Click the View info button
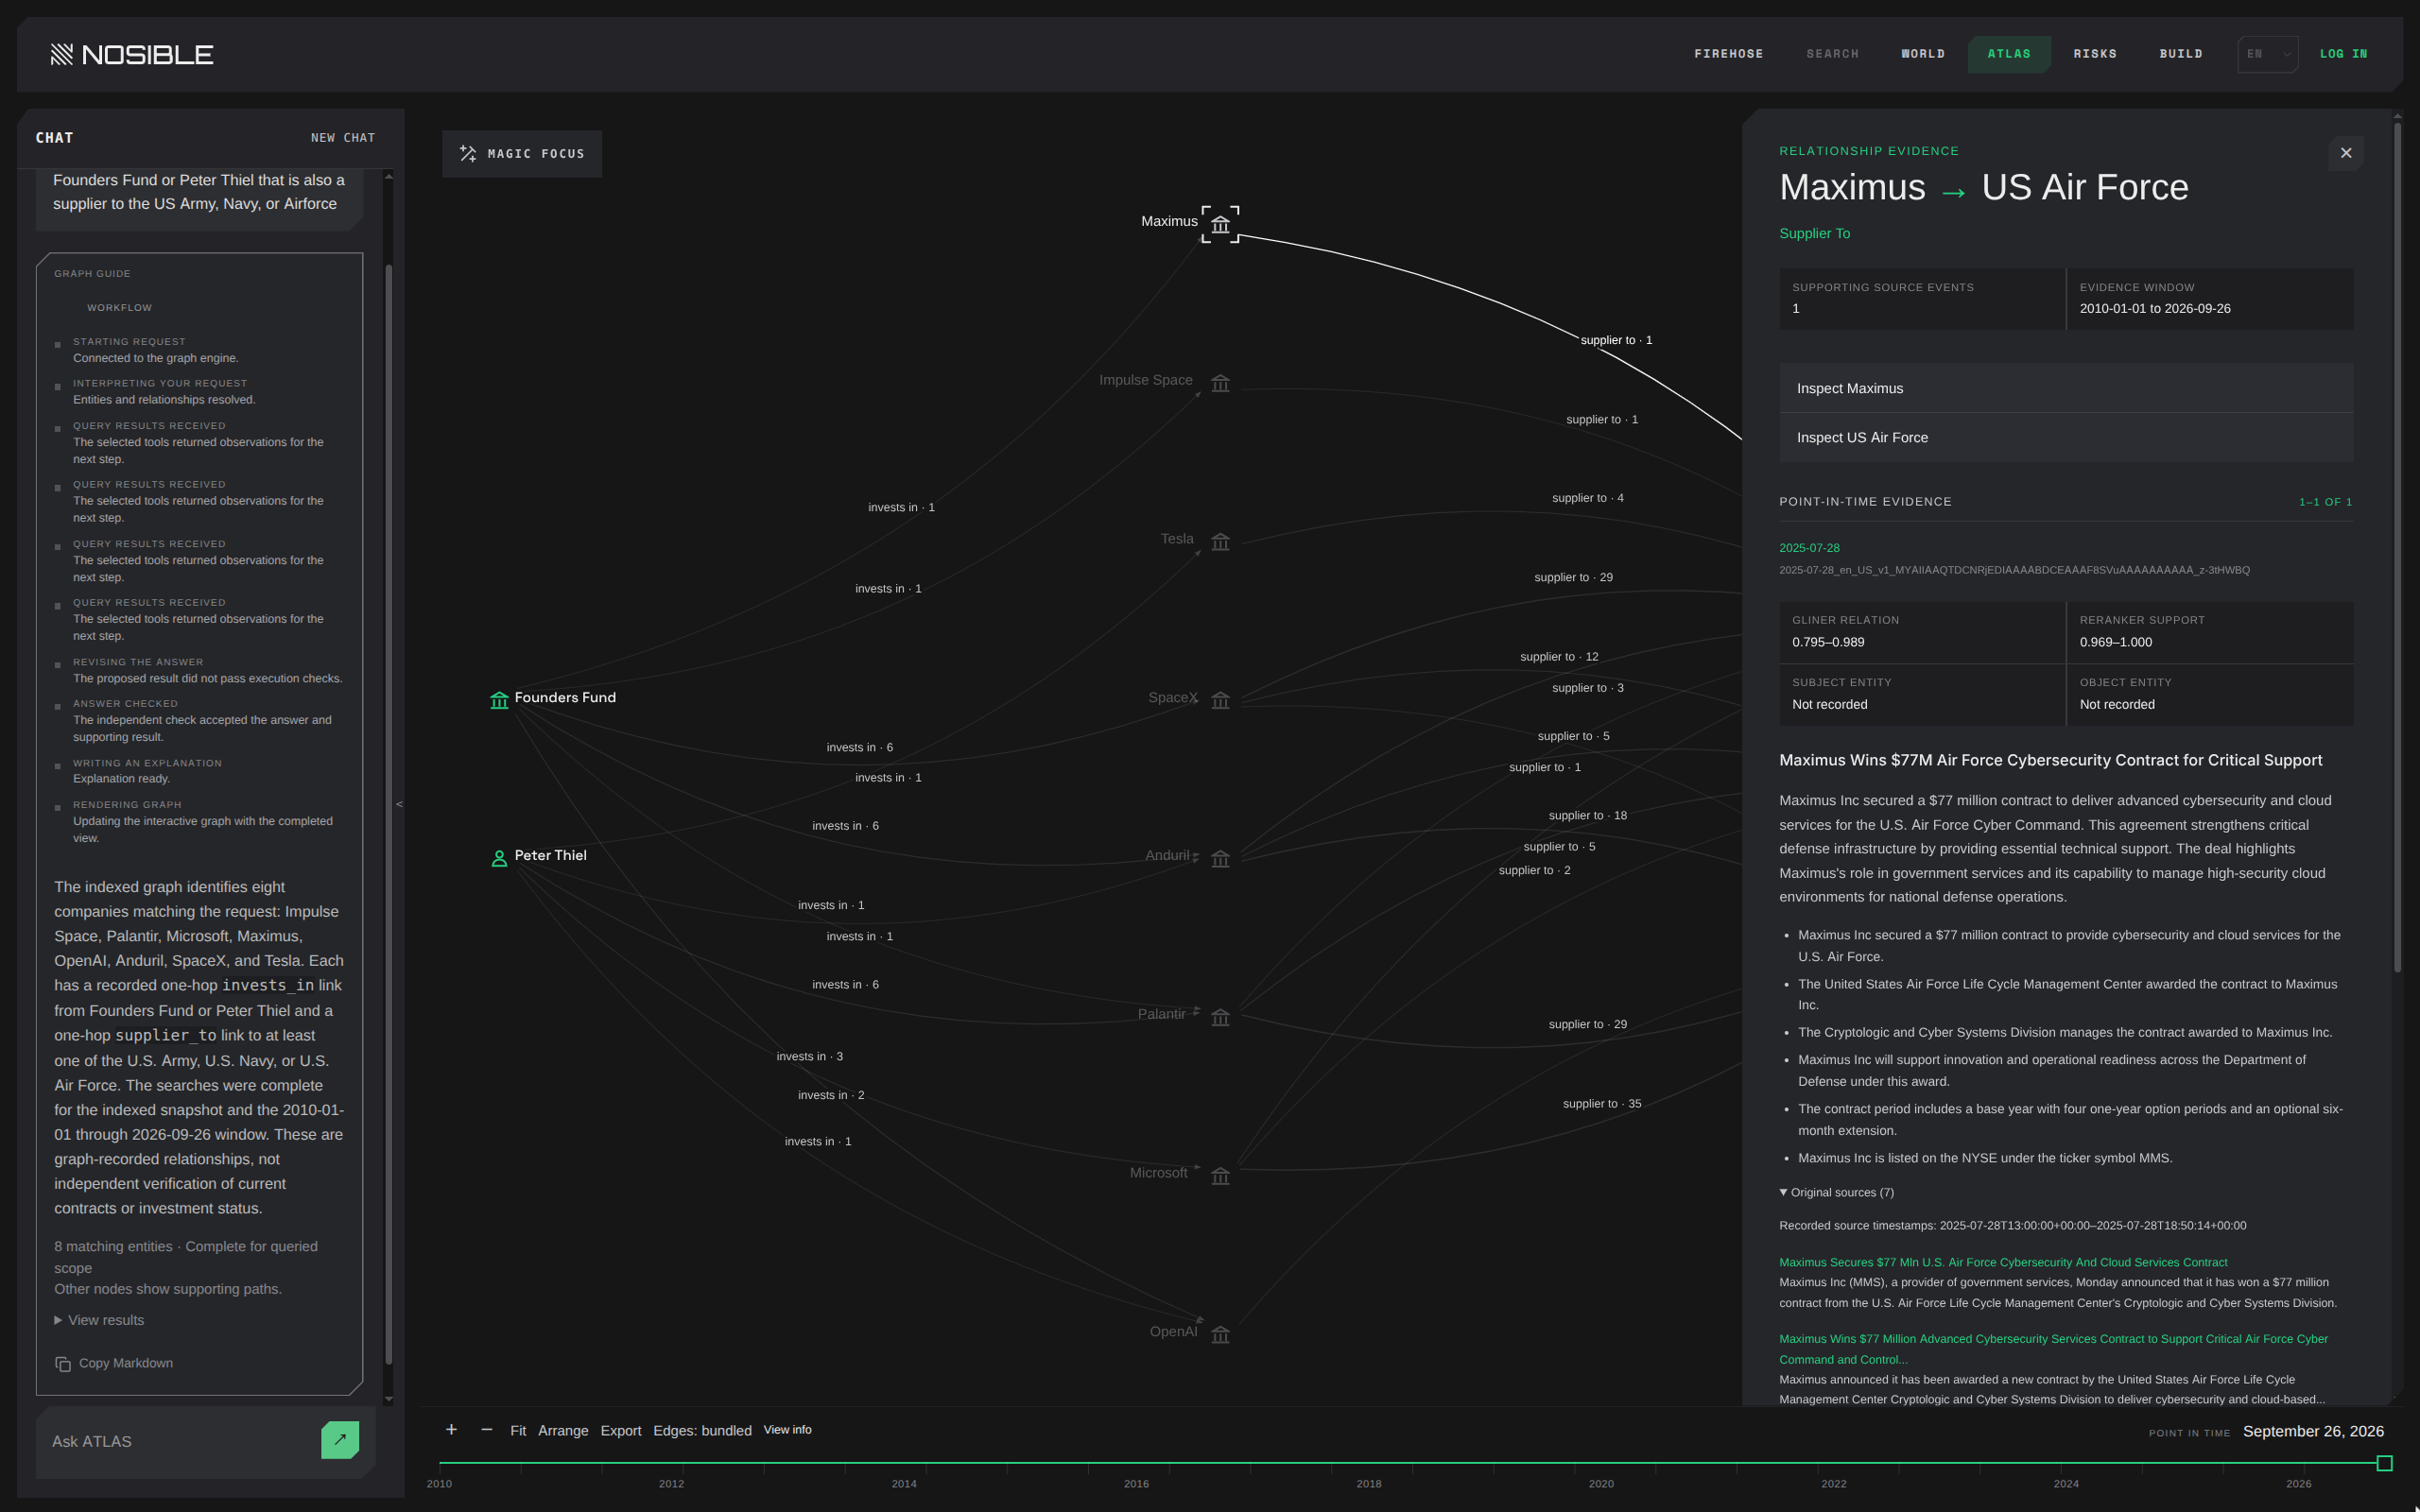Image resolution: width=2420 pixels, height=1512 pixels. click(x=787, y=1430)
